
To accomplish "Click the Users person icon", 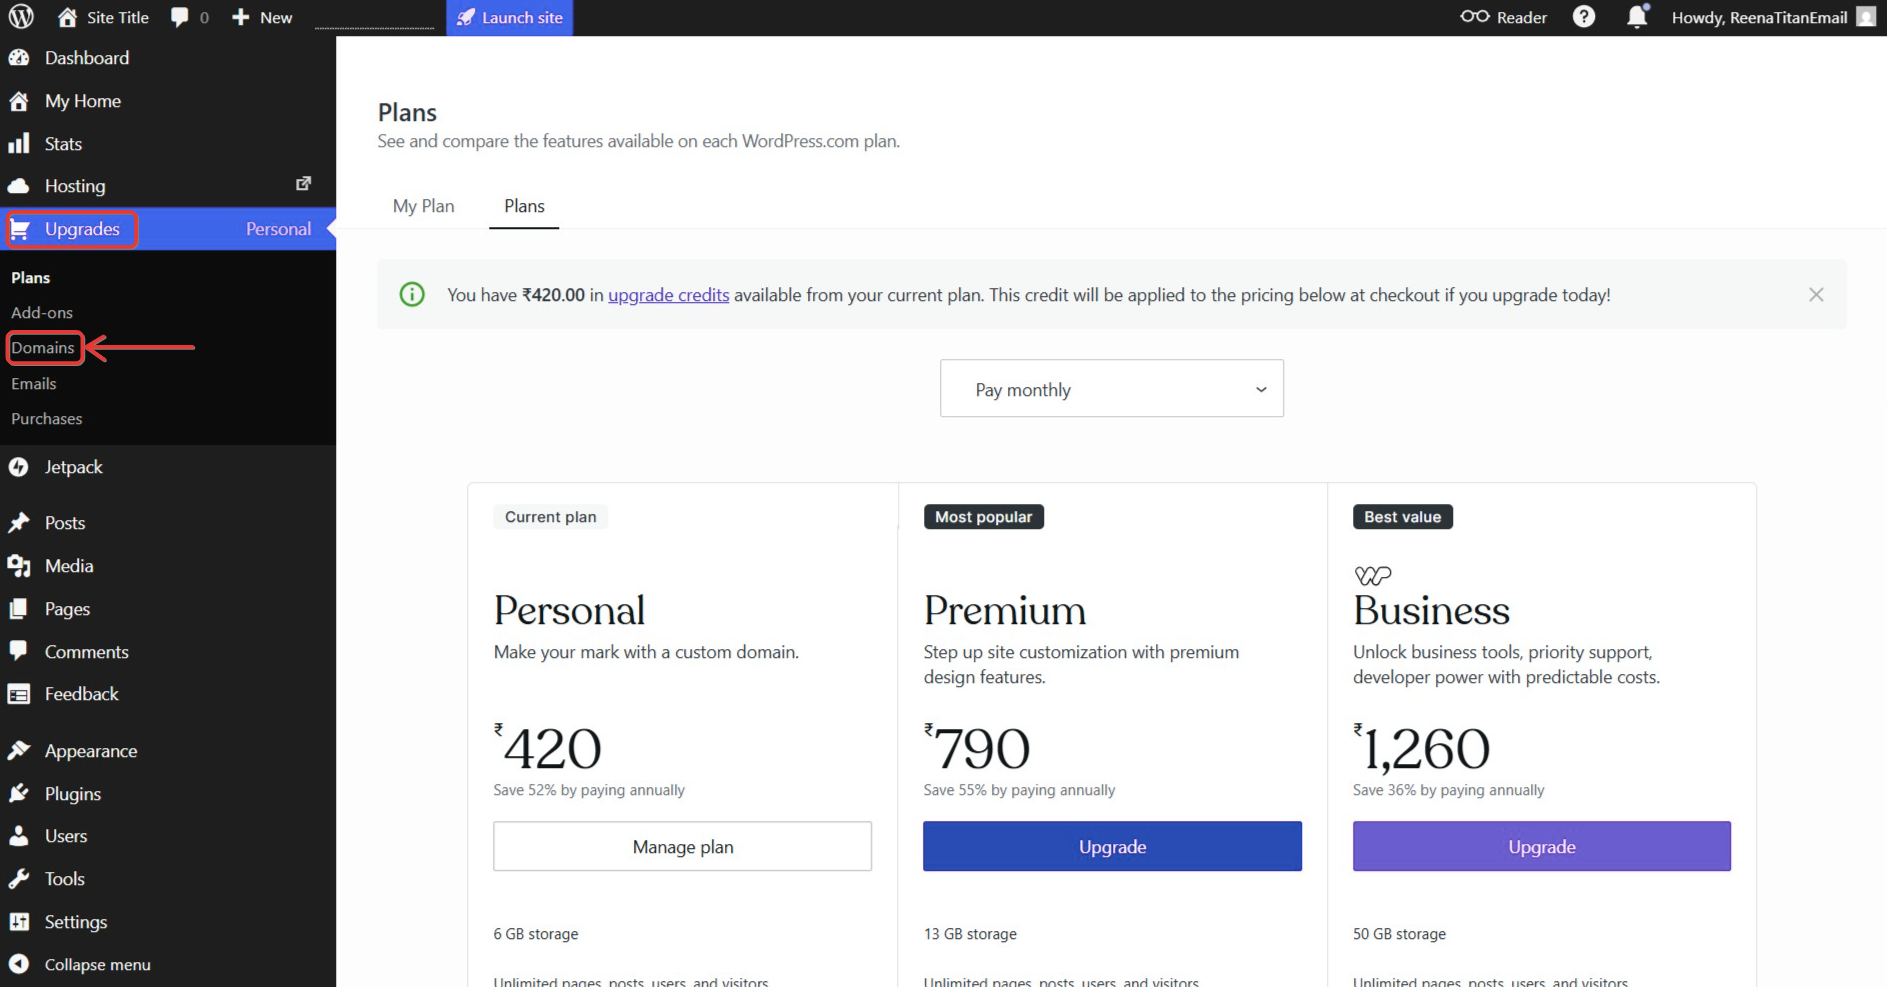I will click(19, 836).
